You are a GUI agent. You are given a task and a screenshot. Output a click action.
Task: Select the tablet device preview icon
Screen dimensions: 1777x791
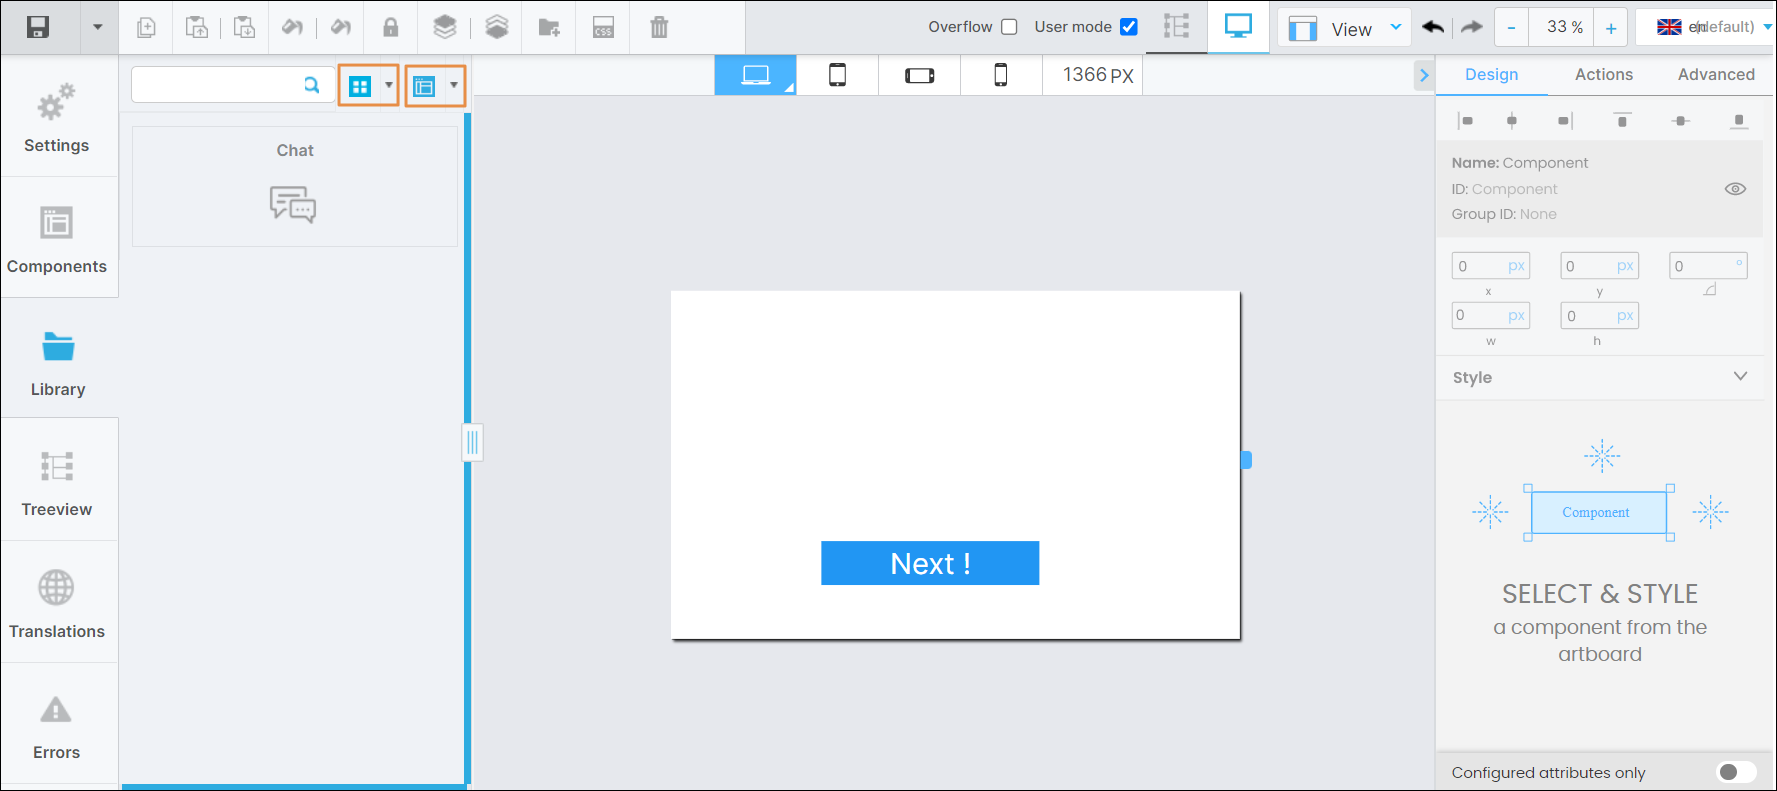837,75
